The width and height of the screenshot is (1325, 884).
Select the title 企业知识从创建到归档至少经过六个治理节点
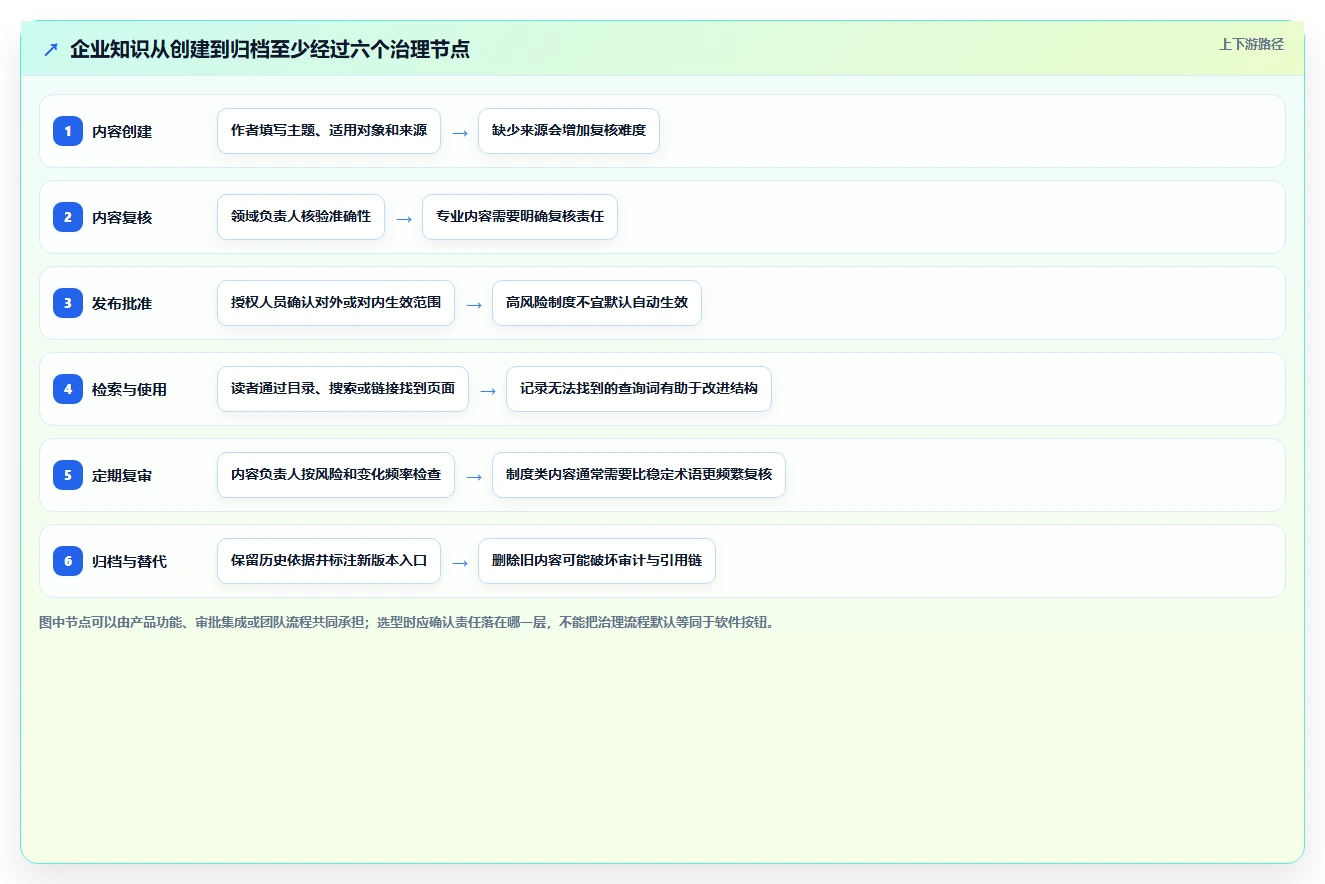270,49
